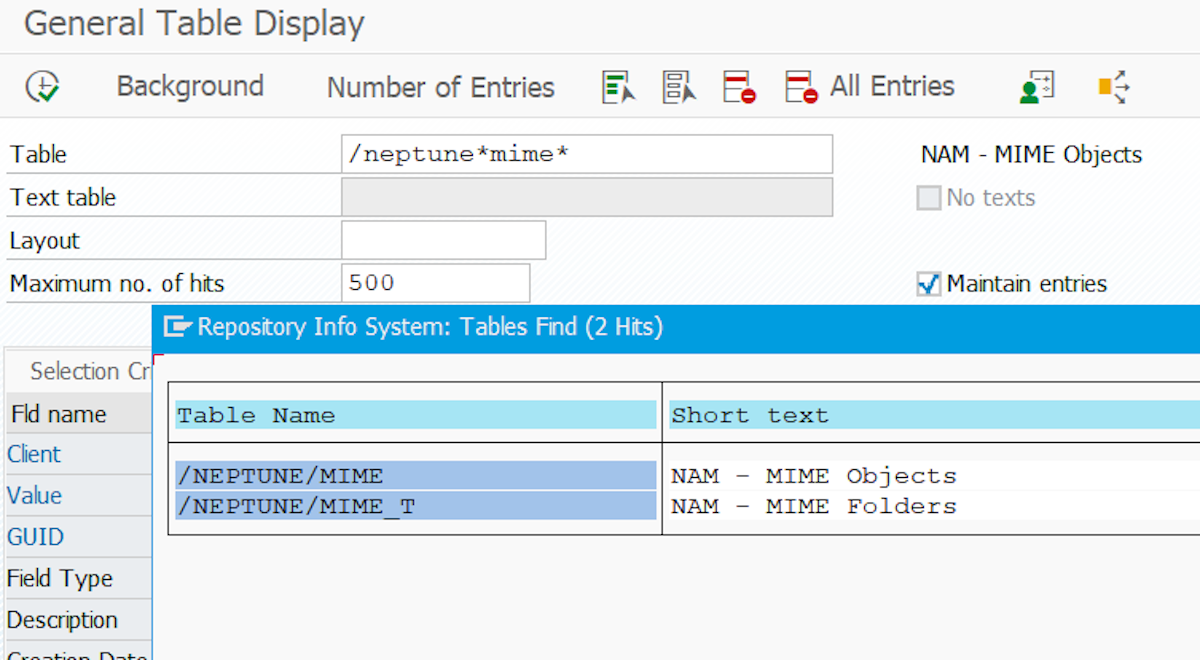Image resolution: width=1200 pixels, height=660 pixels.
Task: Select the GUID field name row
Action: click(x=36, y=537)
